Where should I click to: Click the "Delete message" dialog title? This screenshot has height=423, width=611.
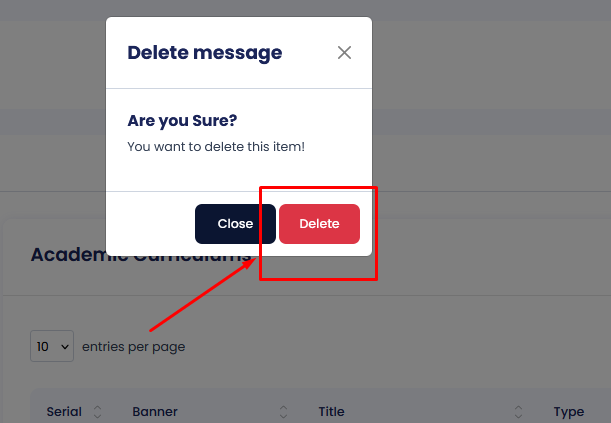click(x=204, y=53)
